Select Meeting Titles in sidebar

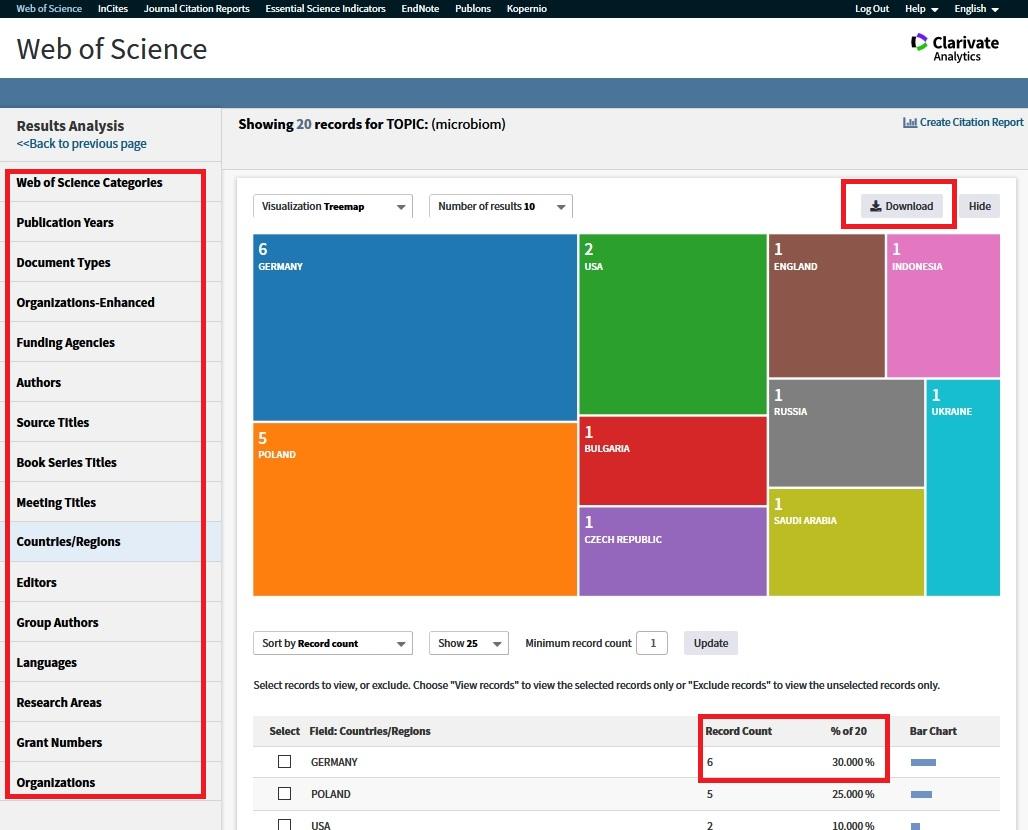coord(56,502)
